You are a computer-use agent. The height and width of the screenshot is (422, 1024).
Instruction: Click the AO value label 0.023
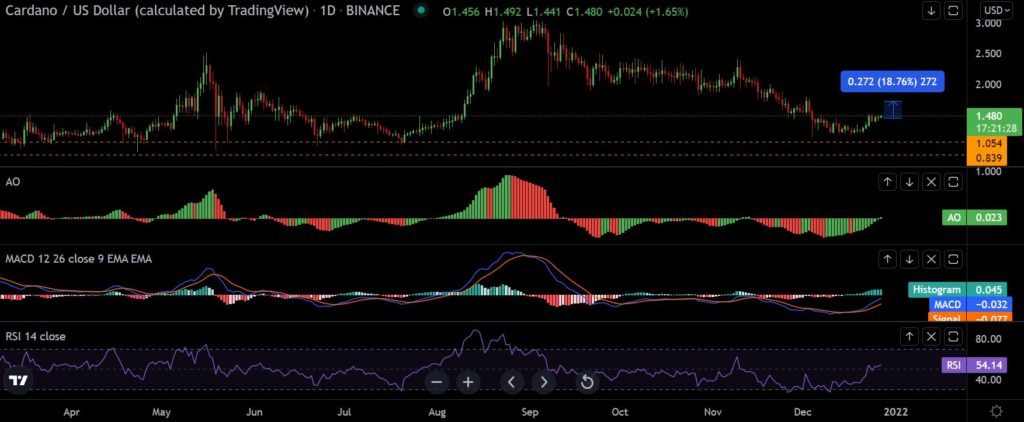pyautogui.click(x=974, y=218)
